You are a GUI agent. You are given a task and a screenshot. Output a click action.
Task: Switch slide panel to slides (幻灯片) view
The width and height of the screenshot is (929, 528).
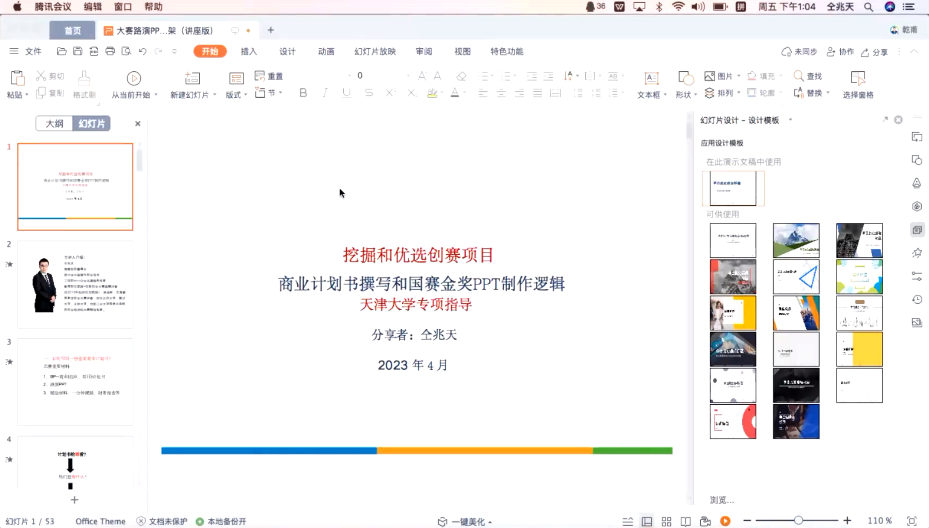93,124
